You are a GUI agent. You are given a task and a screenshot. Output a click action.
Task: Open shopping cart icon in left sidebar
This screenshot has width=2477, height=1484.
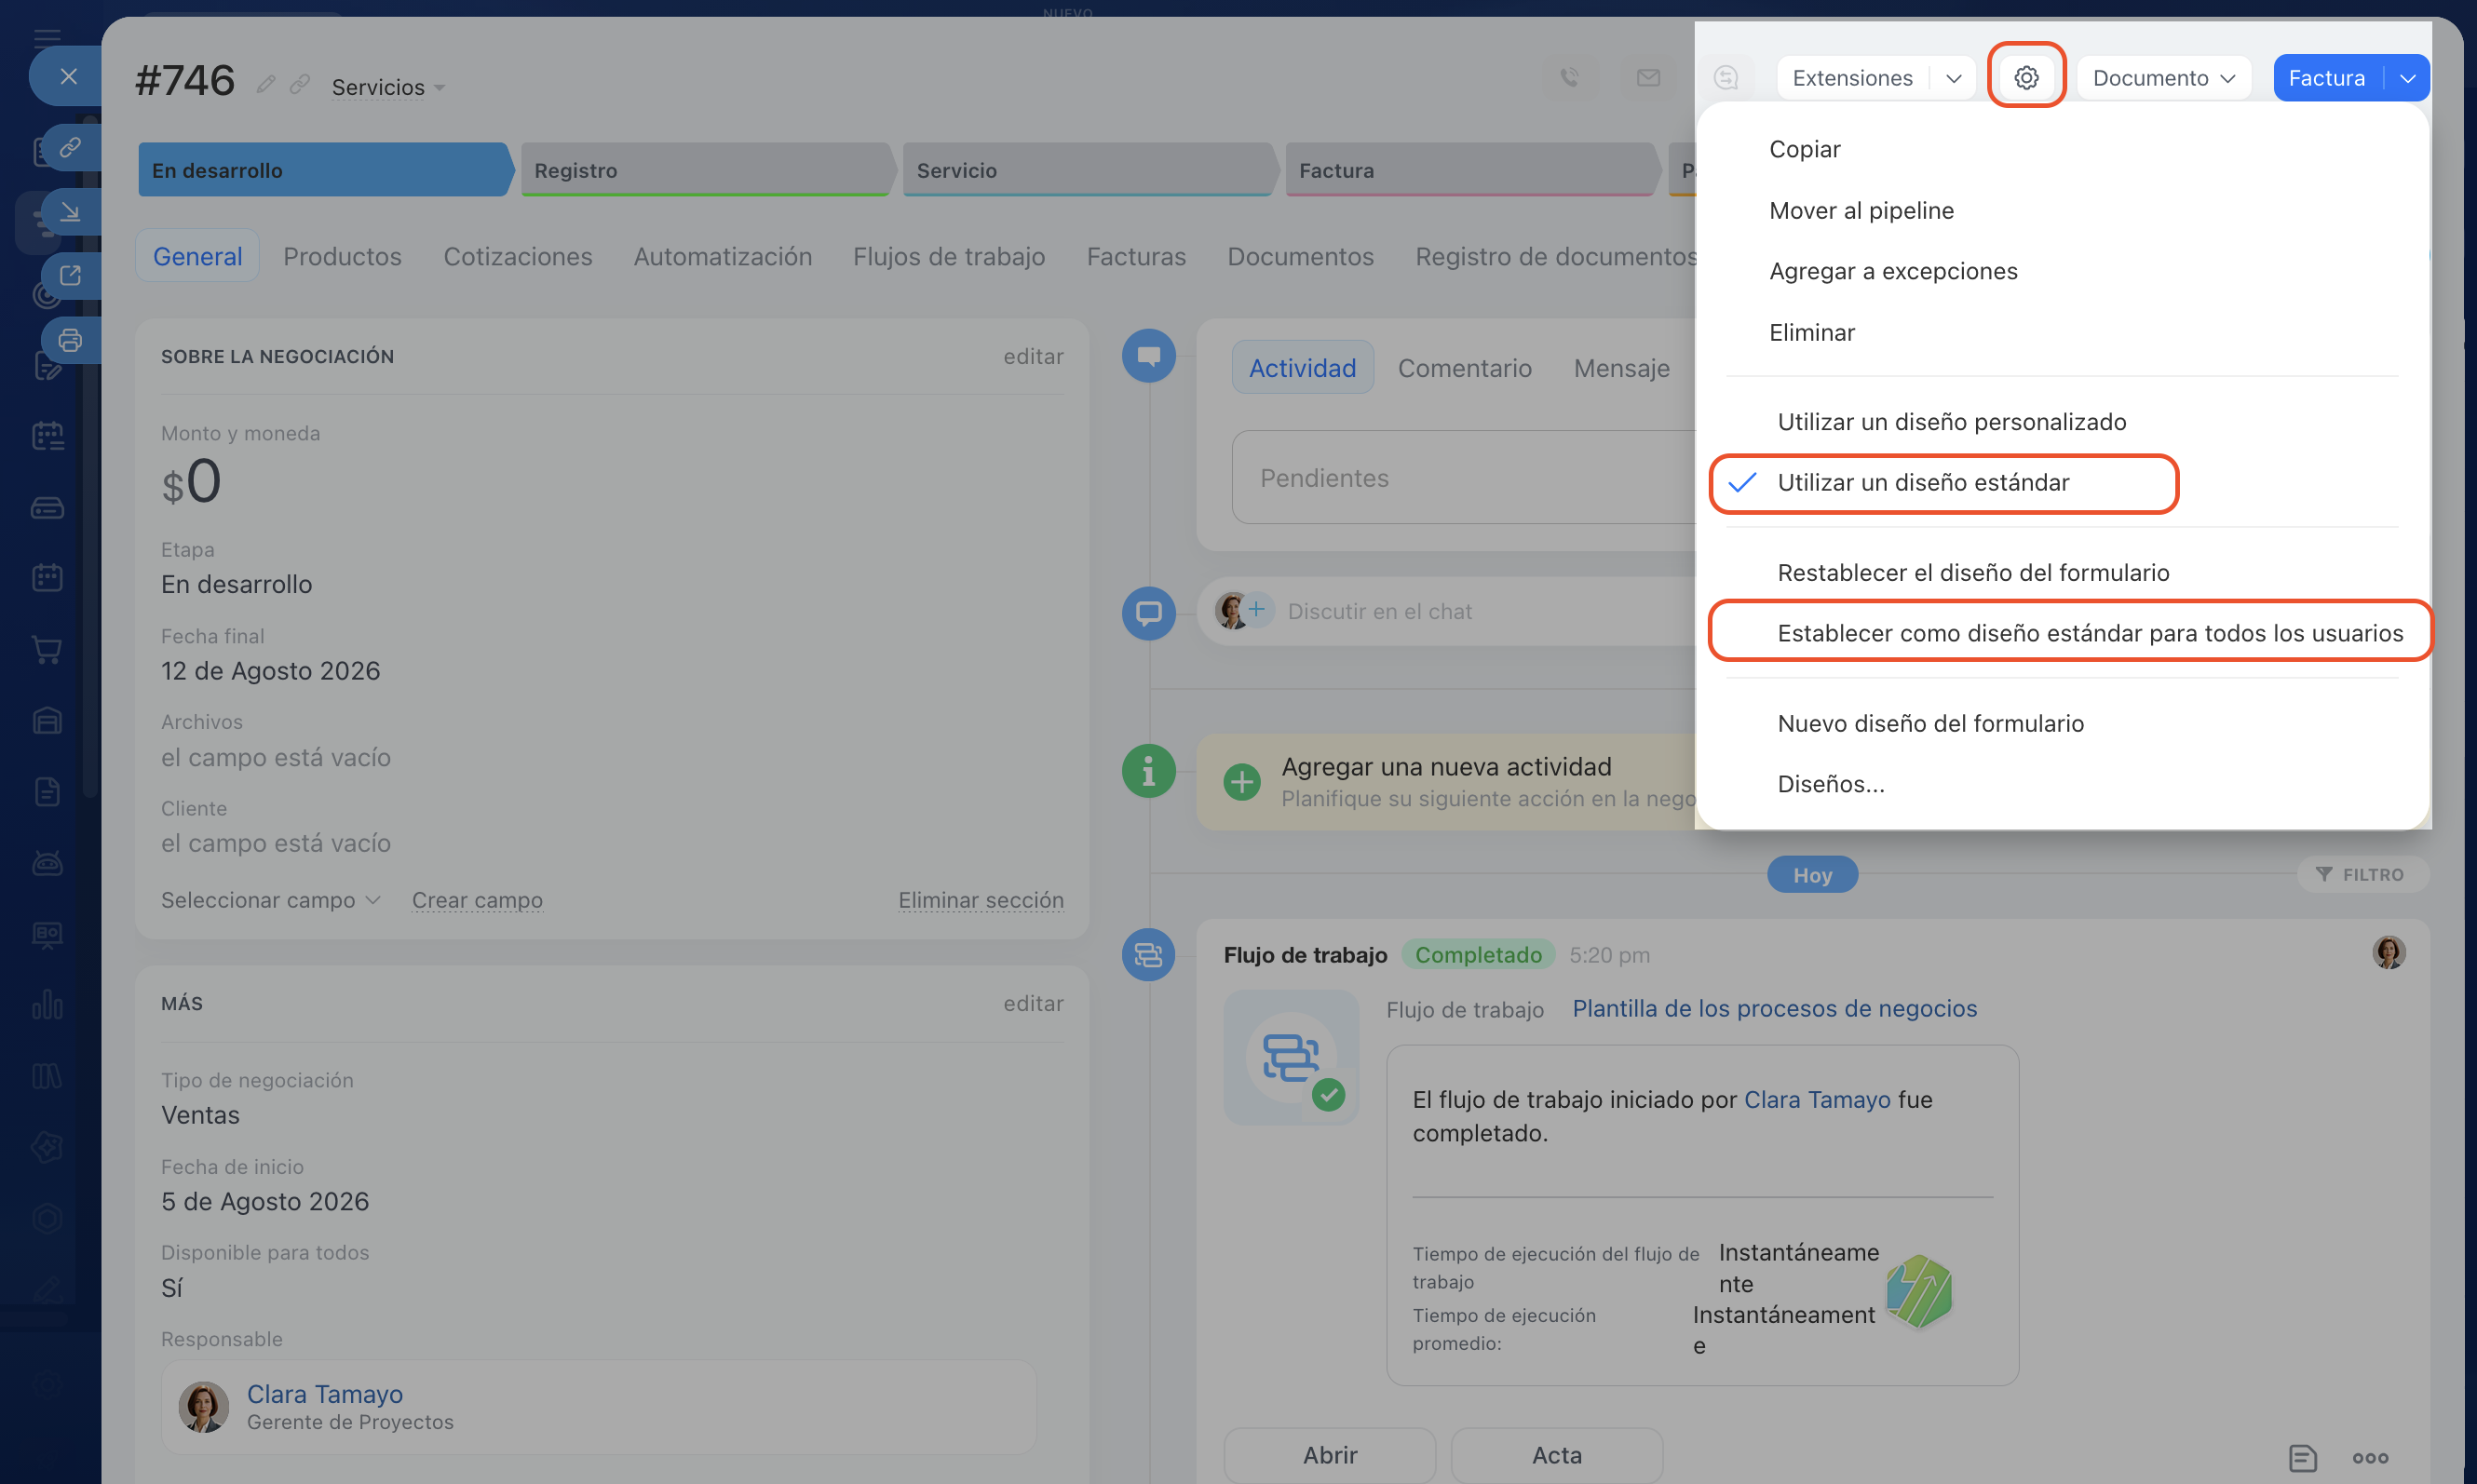(x=47, y=650)
